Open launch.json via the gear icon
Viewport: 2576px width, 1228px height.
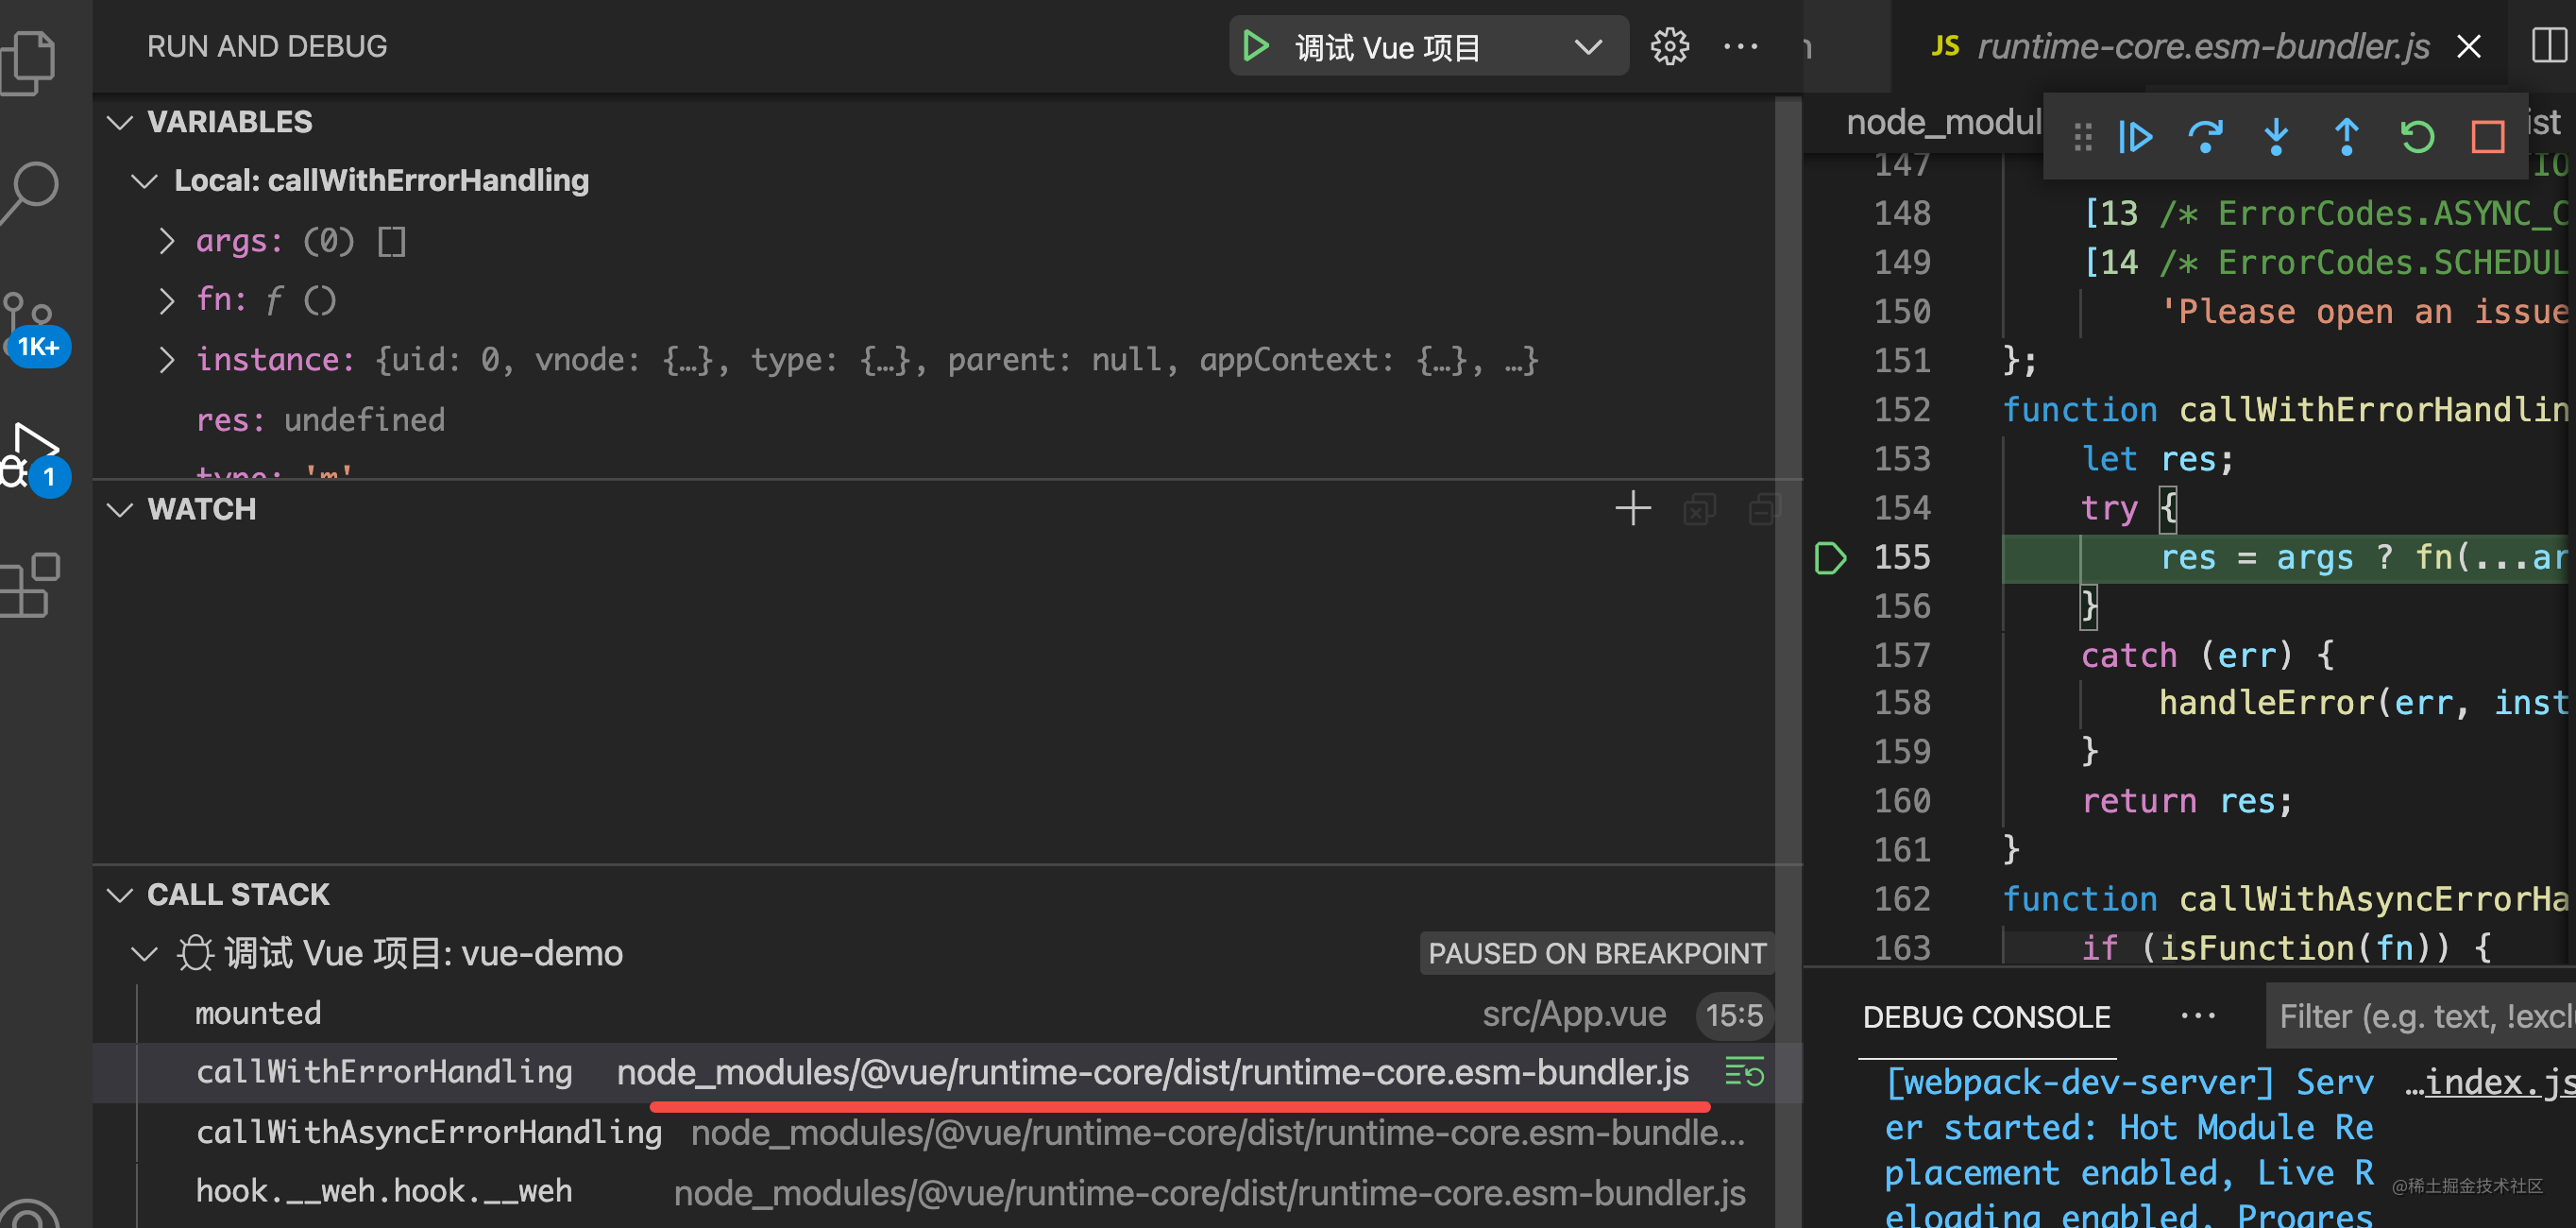pos(1669,47)
